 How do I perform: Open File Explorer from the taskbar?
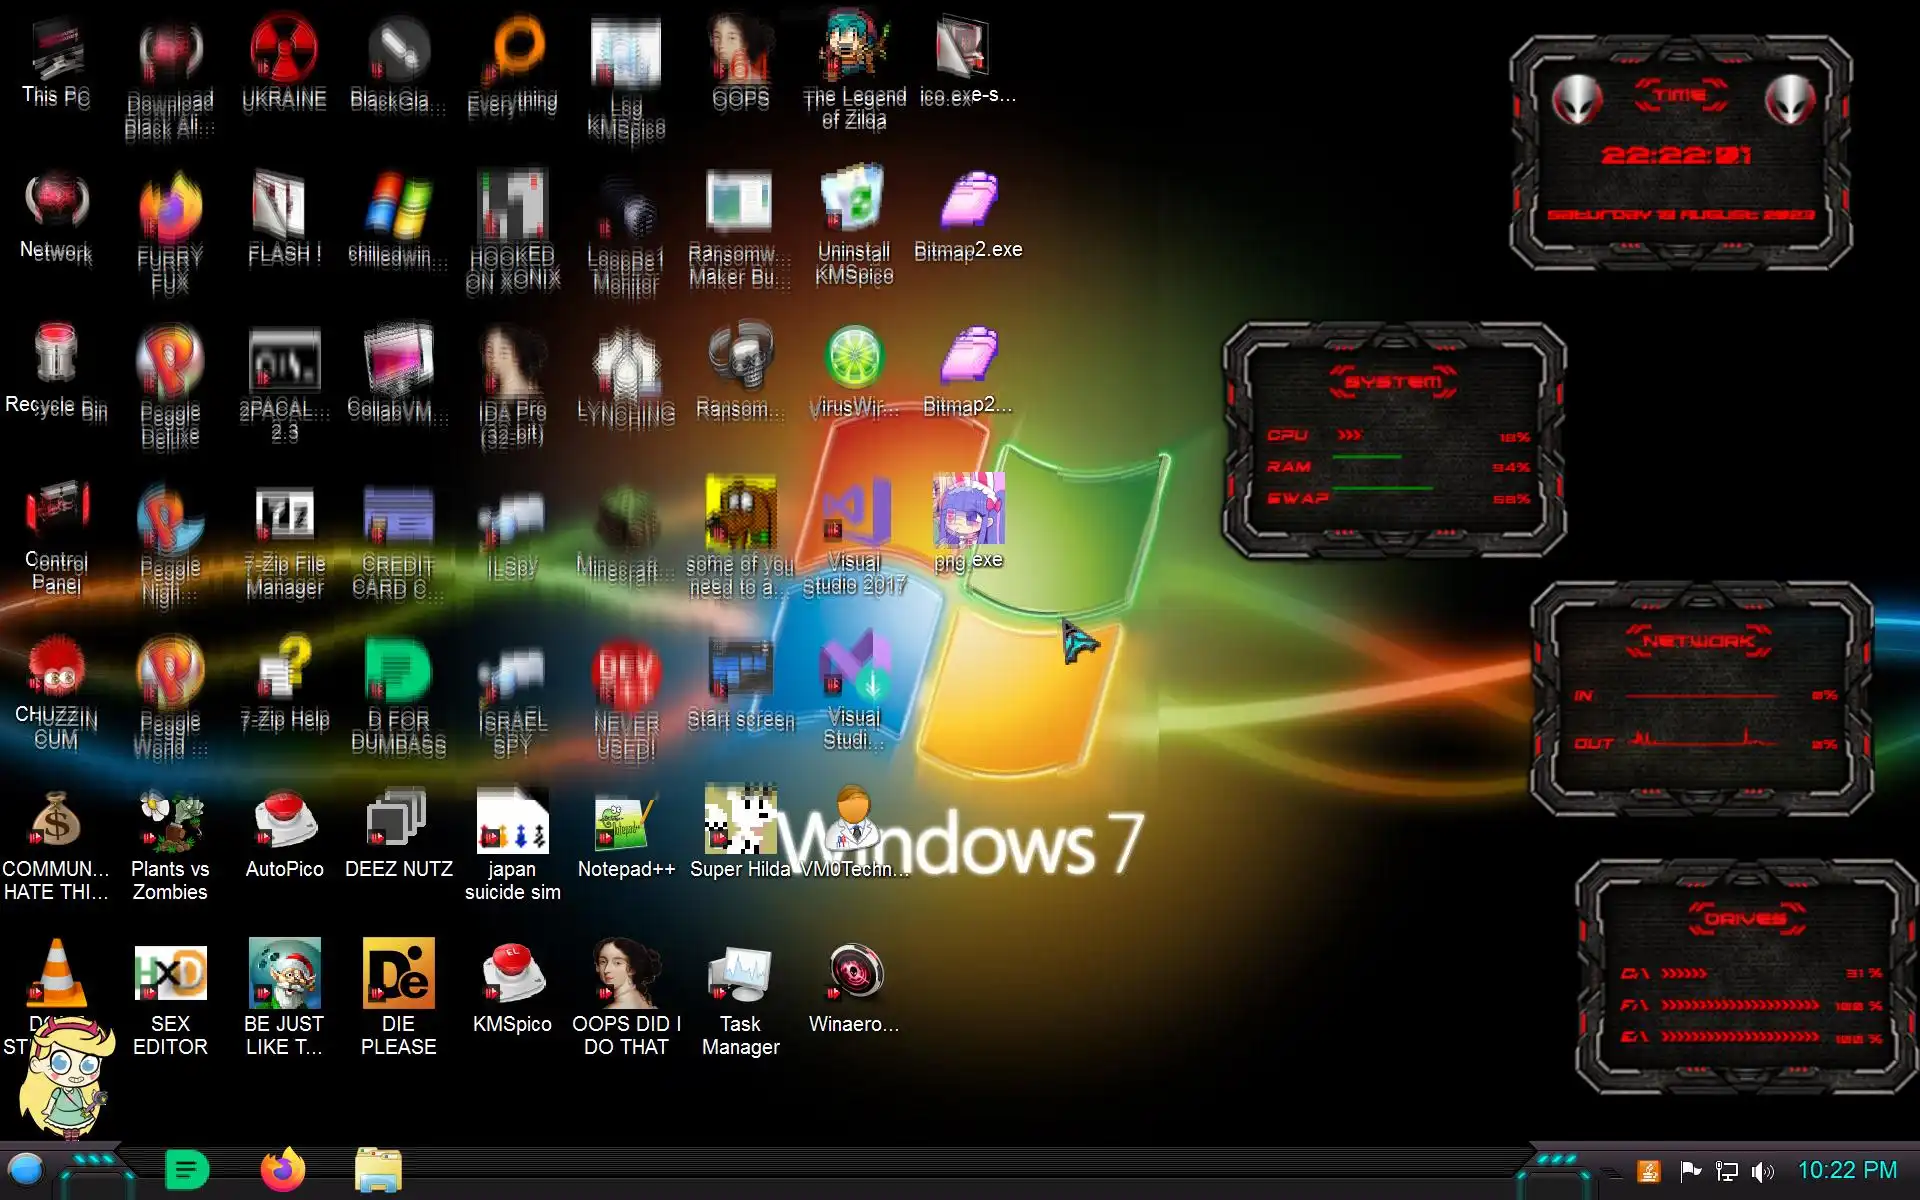(378, 1169)
